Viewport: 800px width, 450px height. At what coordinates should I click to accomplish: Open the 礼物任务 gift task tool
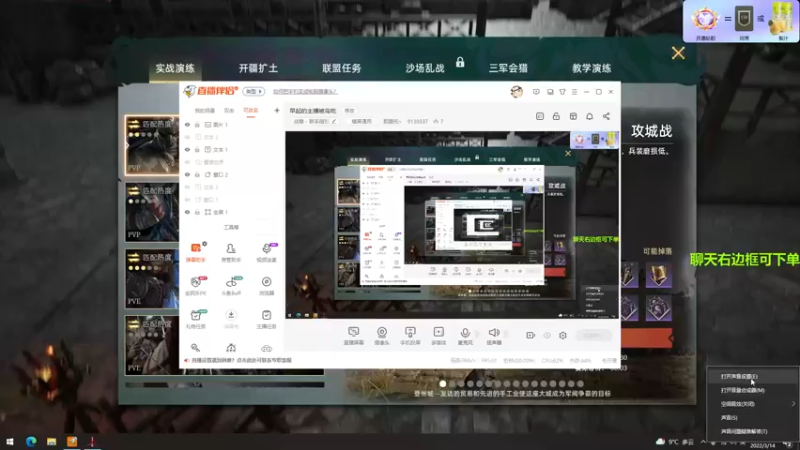coord(195,319)
